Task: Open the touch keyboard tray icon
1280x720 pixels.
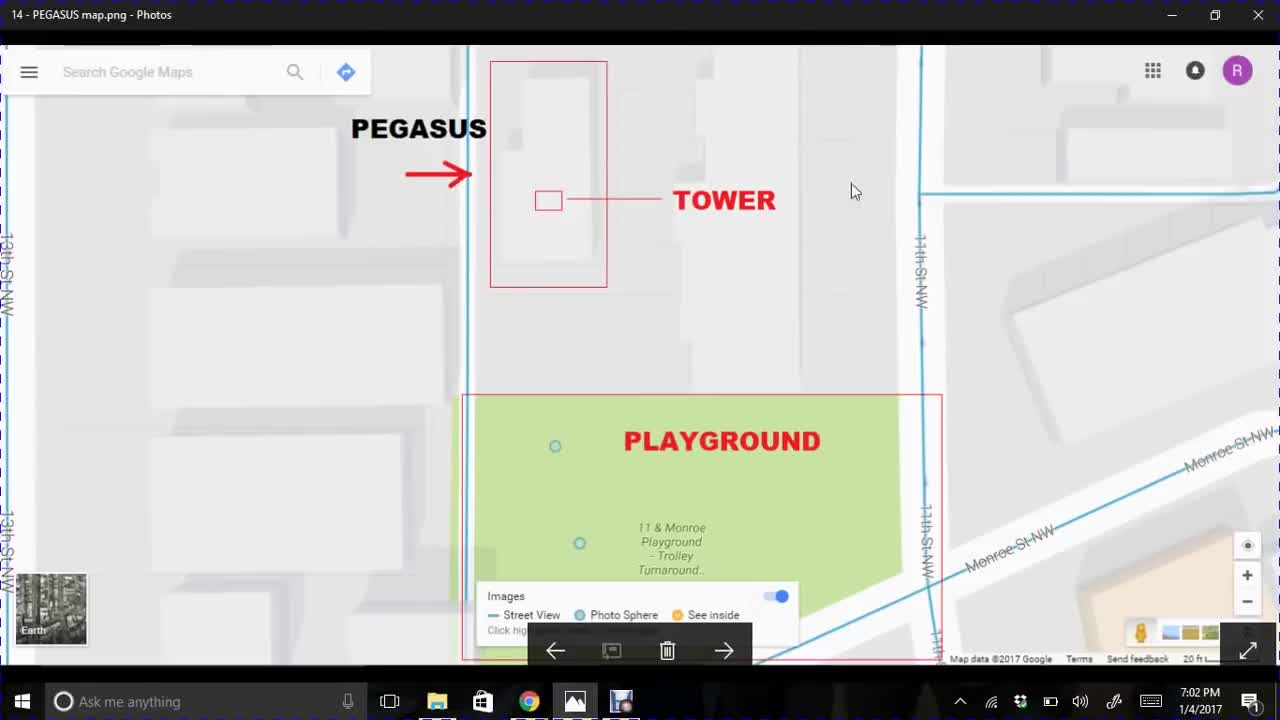Action: (x=1150, y=701)
